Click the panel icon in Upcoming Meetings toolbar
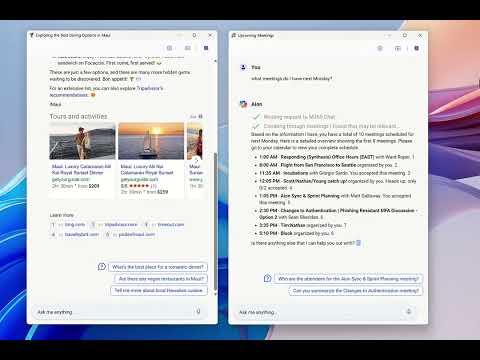The image size is (480, 360). [x=398, y=48]
